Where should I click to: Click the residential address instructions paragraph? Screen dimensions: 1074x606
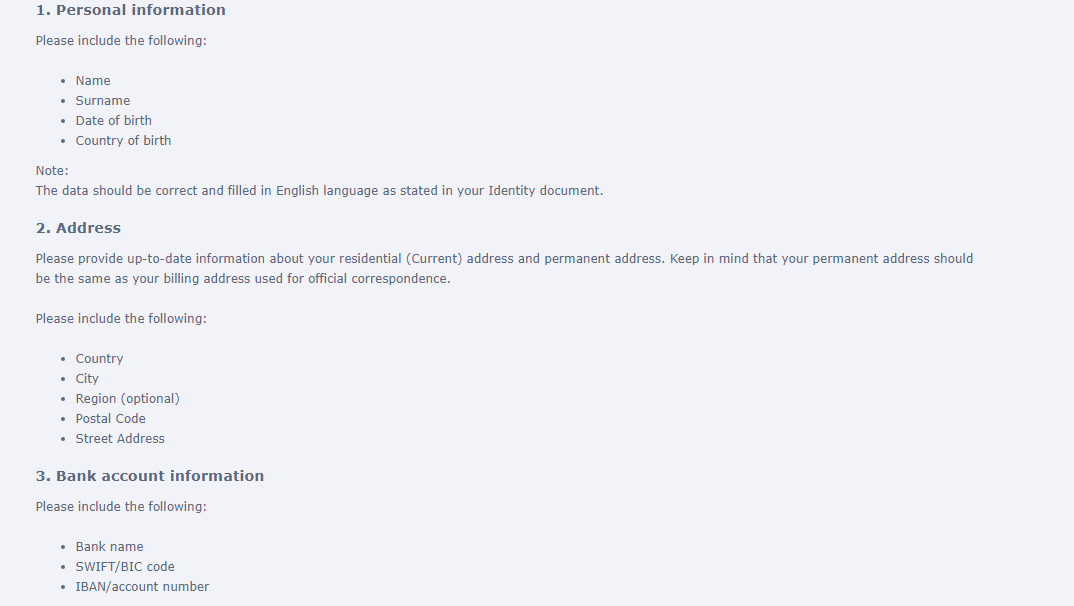click(504, 268)
